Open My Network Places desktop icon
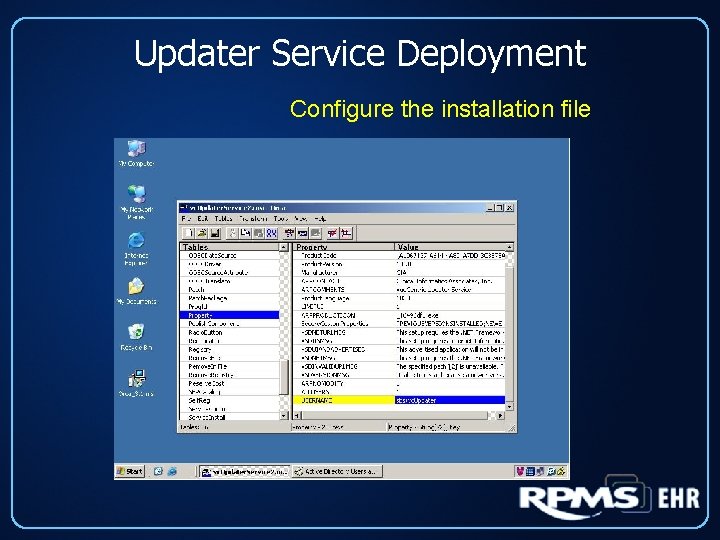Screen dimensions: 720x540 [136, 202]
